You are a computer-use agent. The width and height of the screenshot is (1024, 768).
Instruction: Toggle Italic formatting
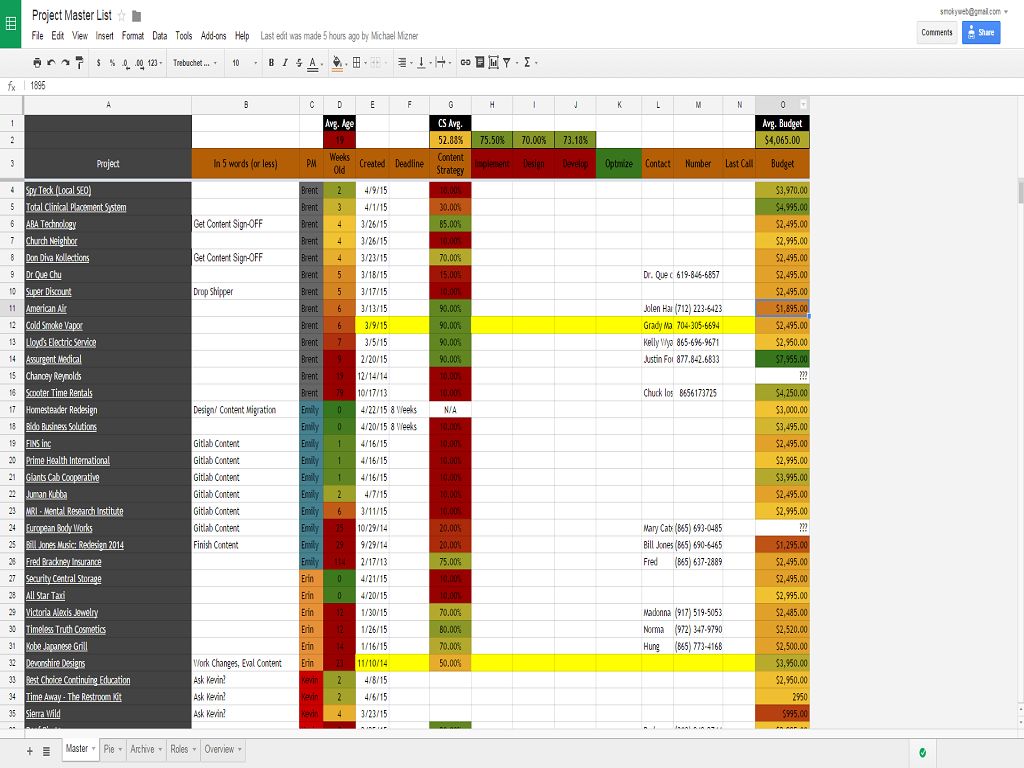point(285,63)
